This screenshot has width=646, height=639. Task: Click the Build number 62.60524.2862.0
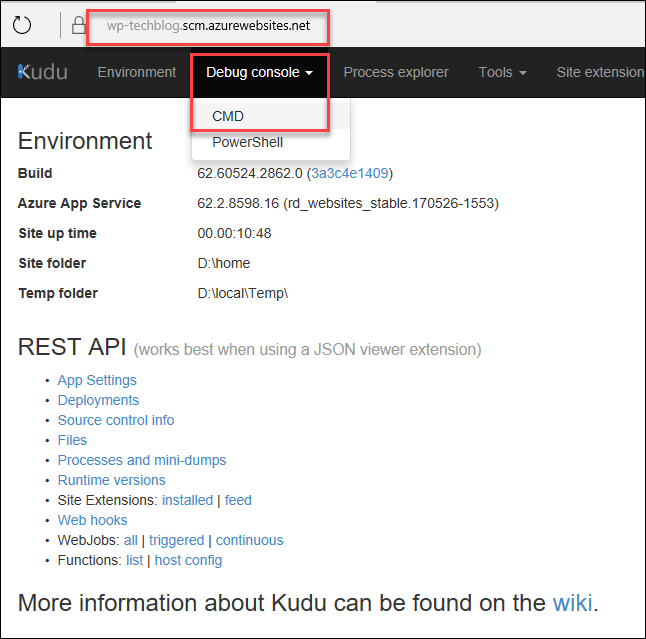click(250, 173)
